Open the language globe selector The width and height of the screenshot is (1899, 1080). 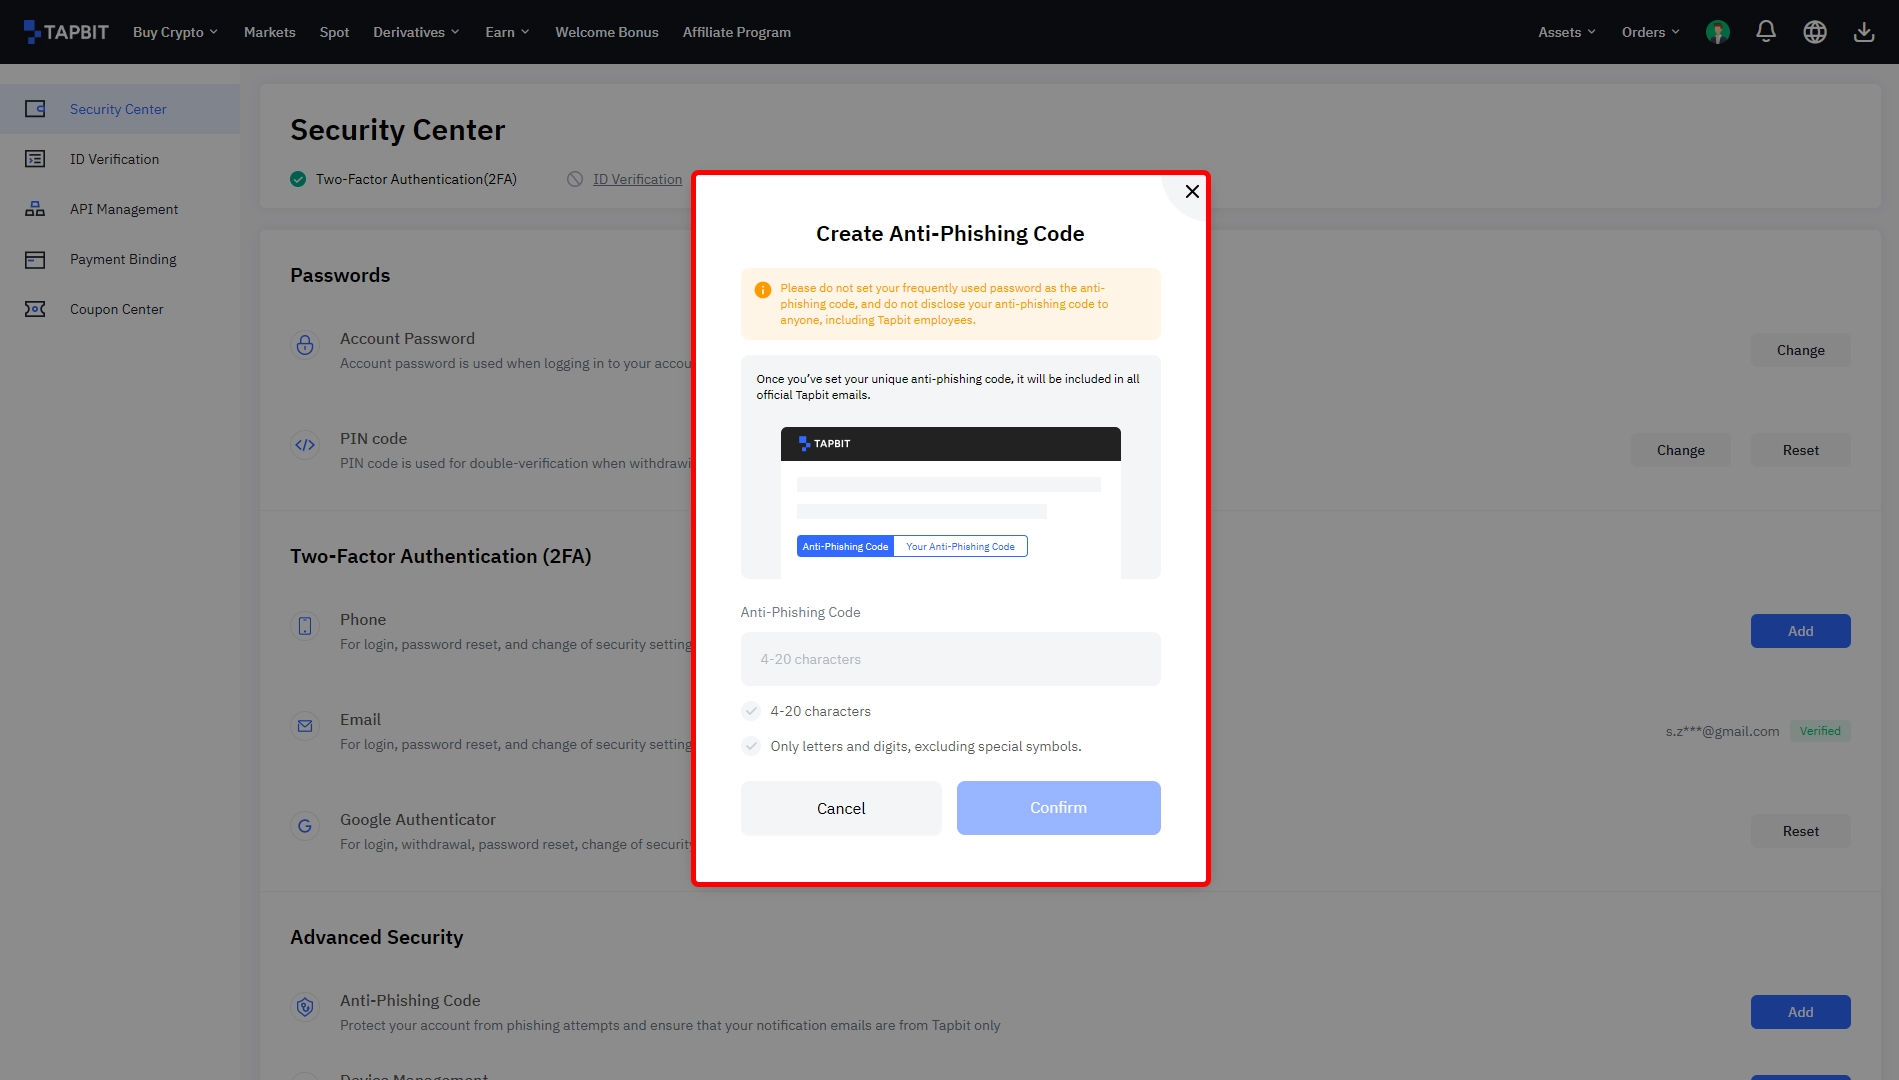tap(1815, 32)
